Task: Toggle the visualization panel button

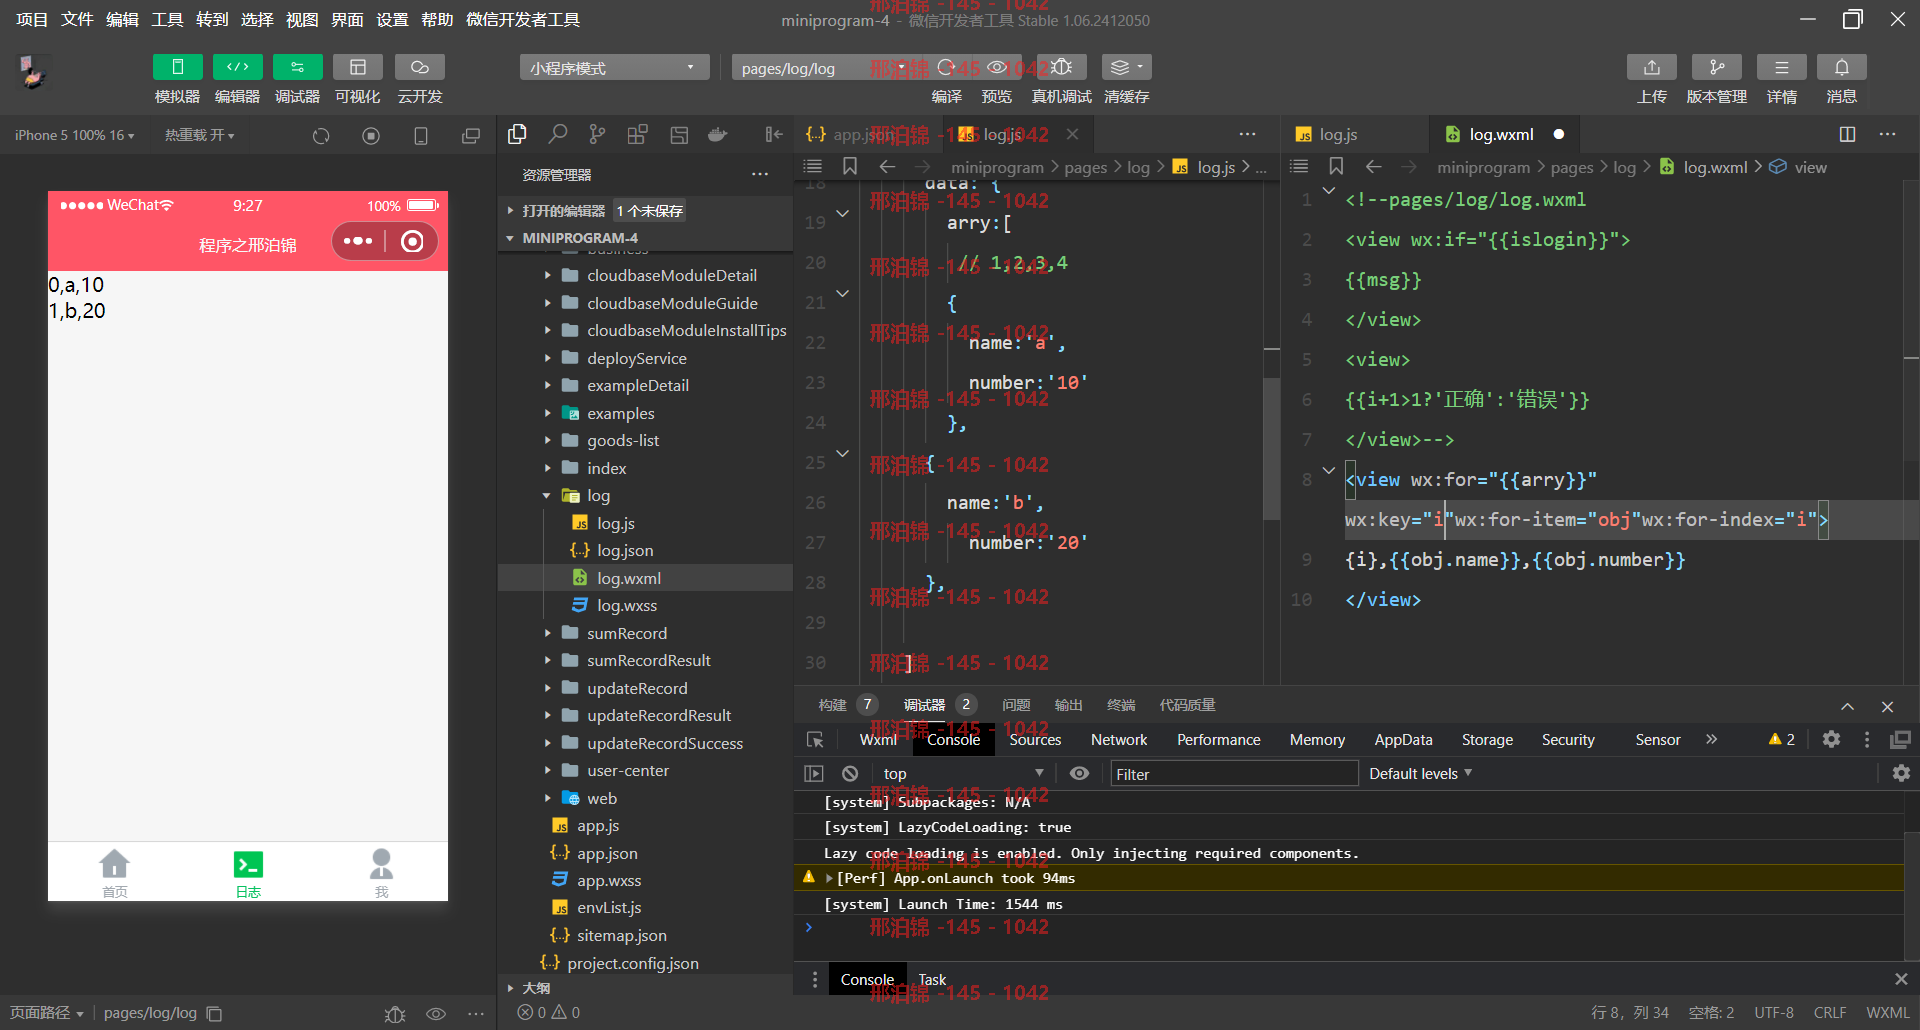Action: pos(357,67)
